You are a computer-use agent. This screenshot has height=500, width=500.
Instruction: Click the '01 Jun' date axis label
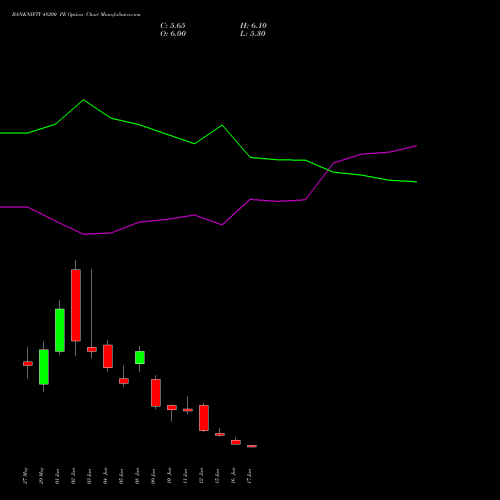point(58,476)
